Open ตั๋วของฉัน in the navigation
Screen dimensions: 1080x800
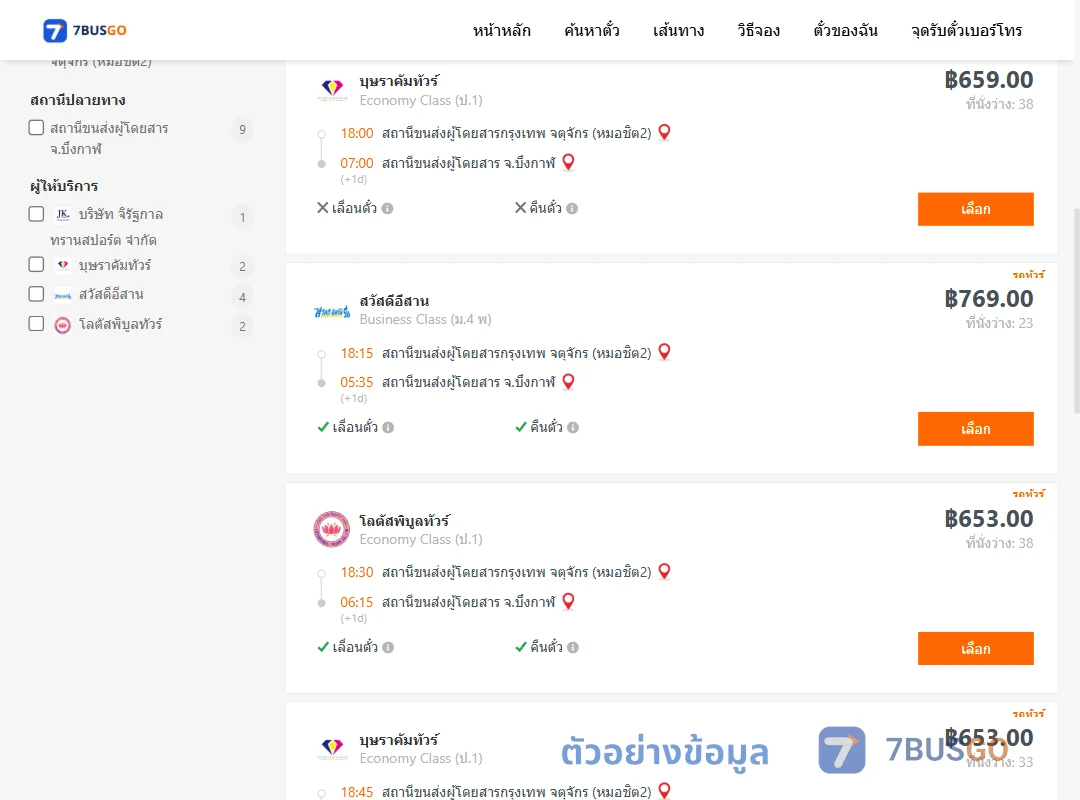(x=845, y=30)
